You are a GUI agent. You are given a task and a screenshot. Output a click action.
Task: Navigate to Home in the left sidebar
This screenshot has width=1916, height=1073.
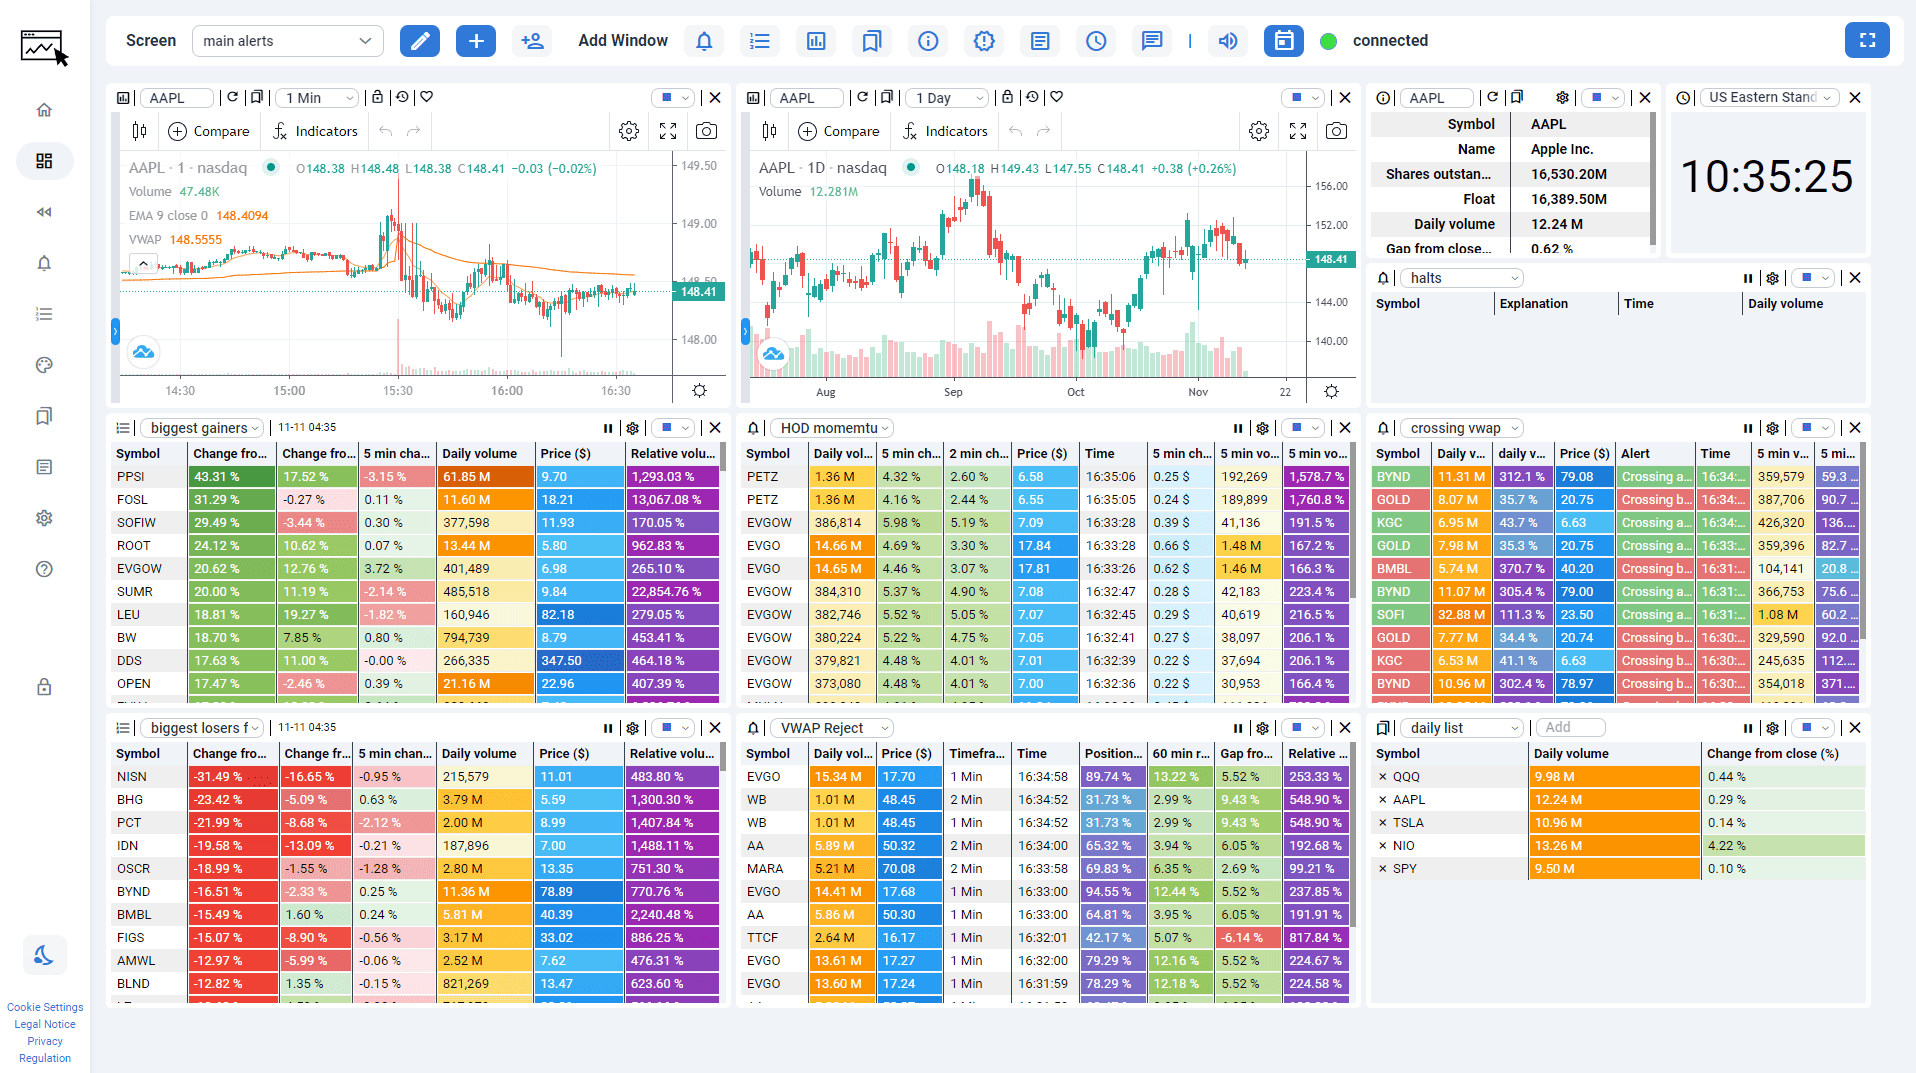(x=44, y=110)
